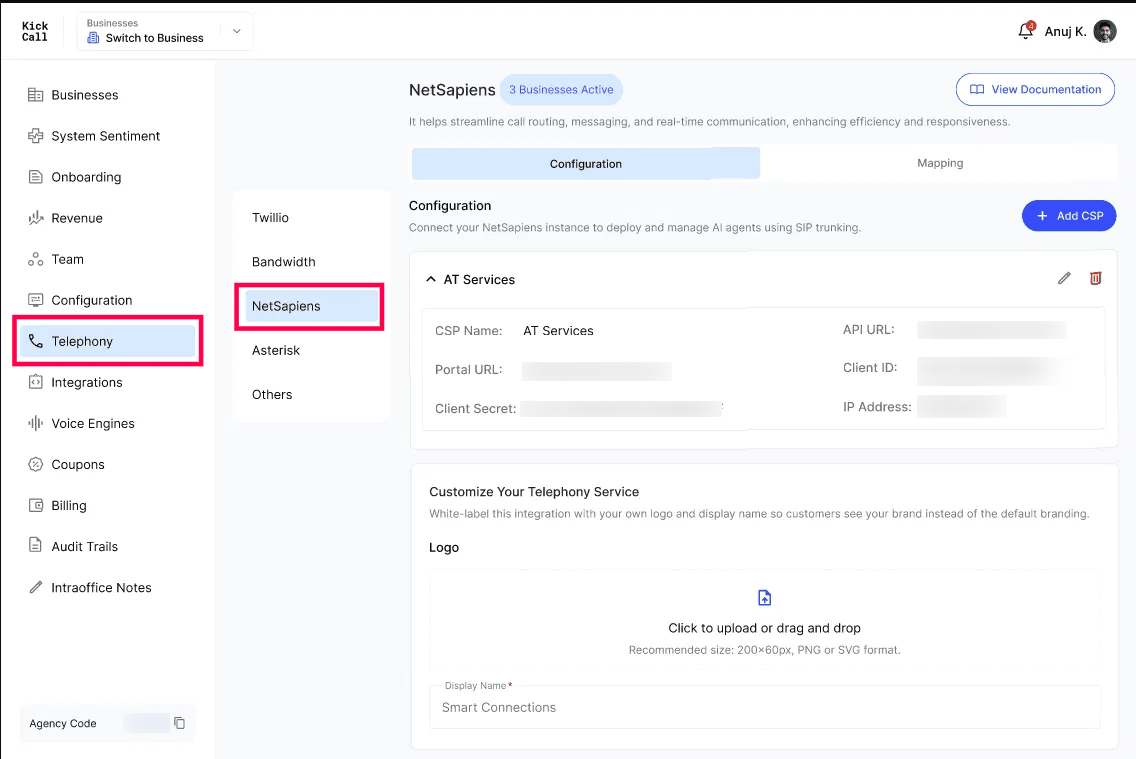Click the Anuj K. username
The width and height of the screenshot is (1136, 759).
[x=1065, y=31]
